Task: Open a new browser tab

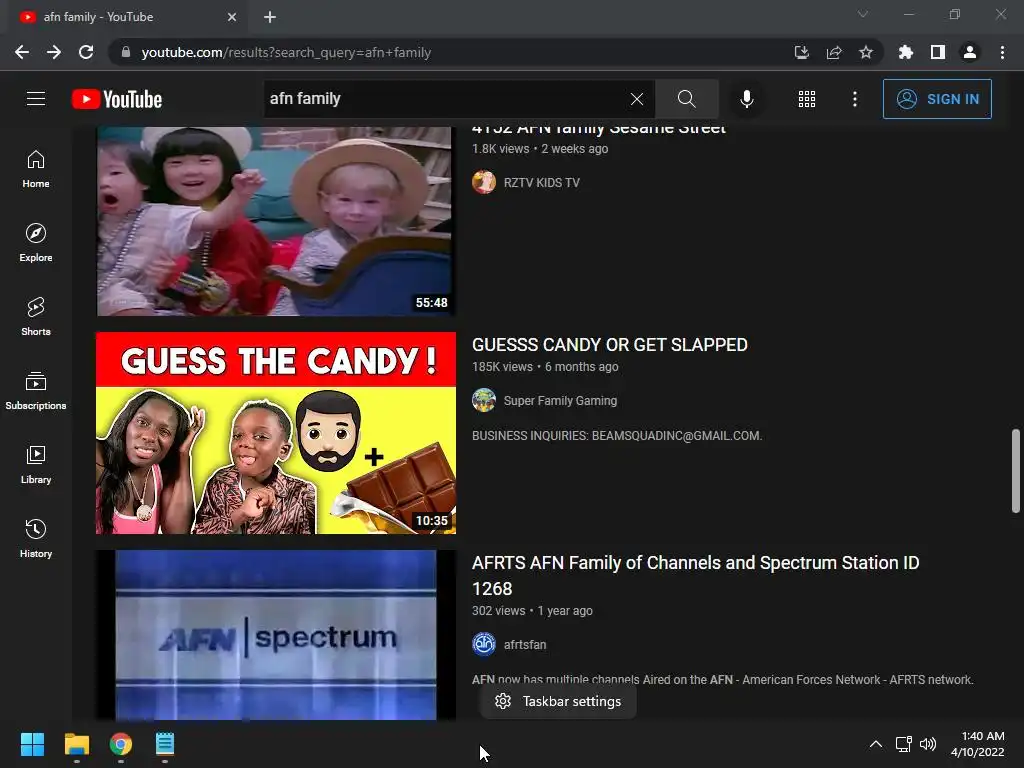Action: pos(270,17)
